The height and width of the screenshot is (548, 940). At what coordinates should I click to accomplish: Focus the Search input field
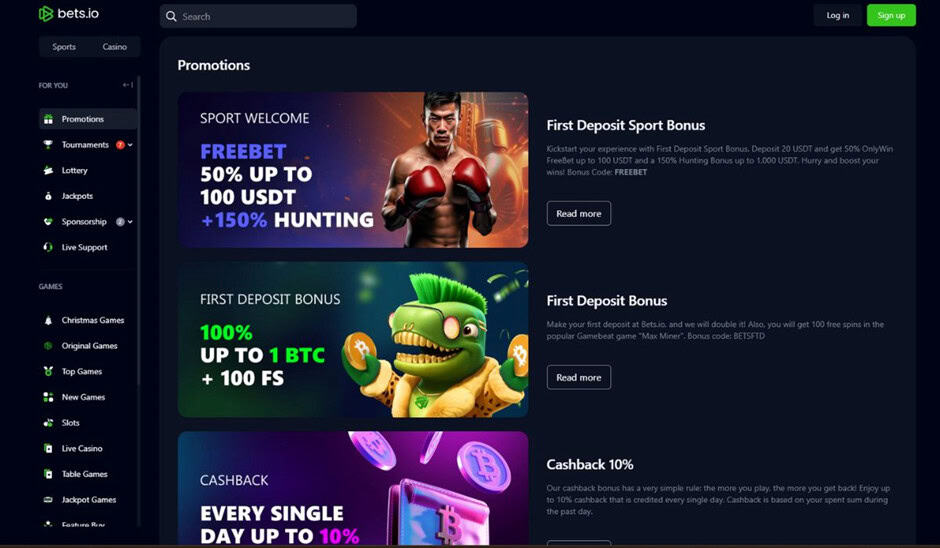click(258, 16)
